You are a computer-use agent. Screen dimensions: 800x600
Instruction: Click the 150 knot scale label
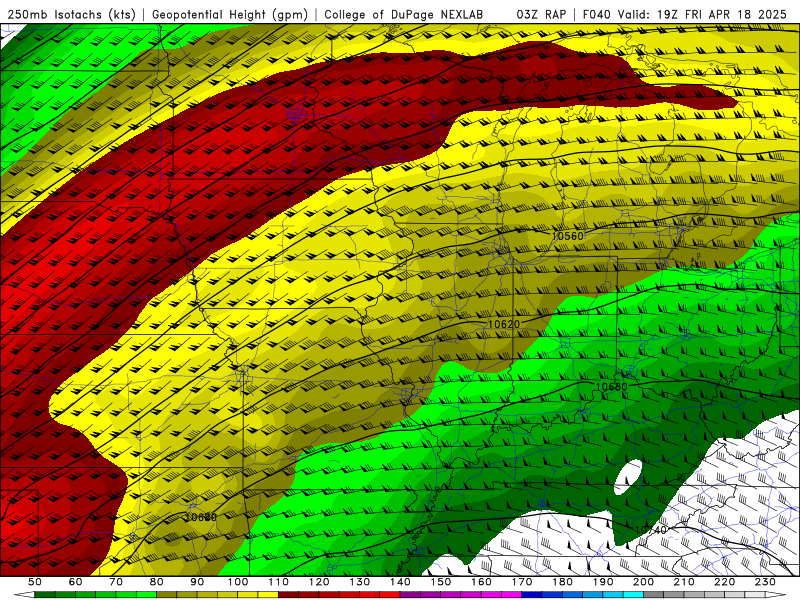pyautogui.click(x=441, y=582)
